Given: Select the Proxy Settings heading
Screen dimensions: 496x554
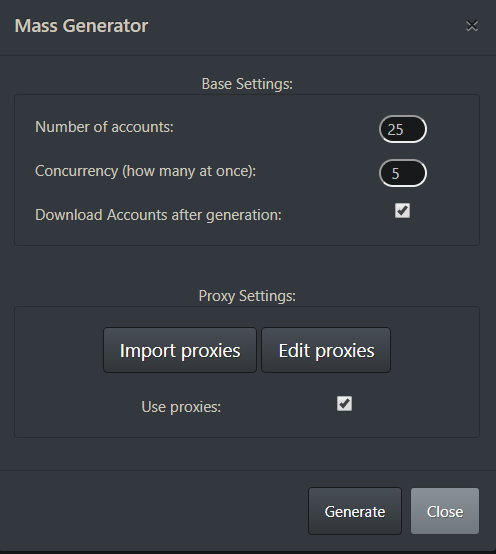Looking at the screenshot, I should click(247, 296).
